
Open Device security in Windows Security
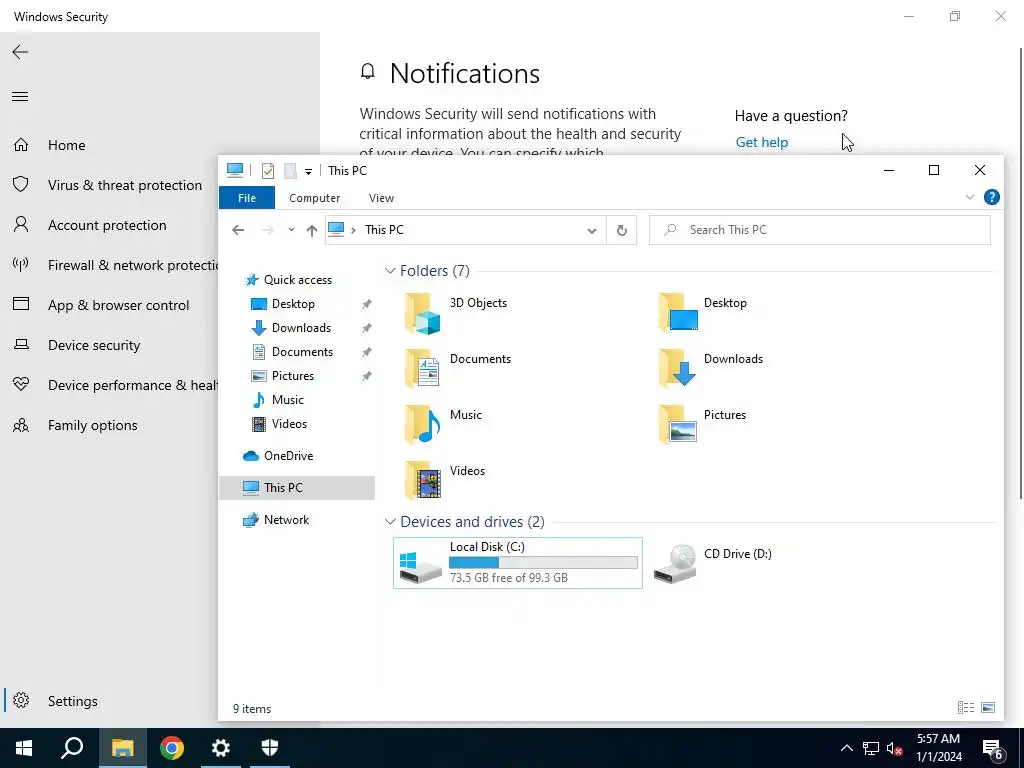[77, 345]
